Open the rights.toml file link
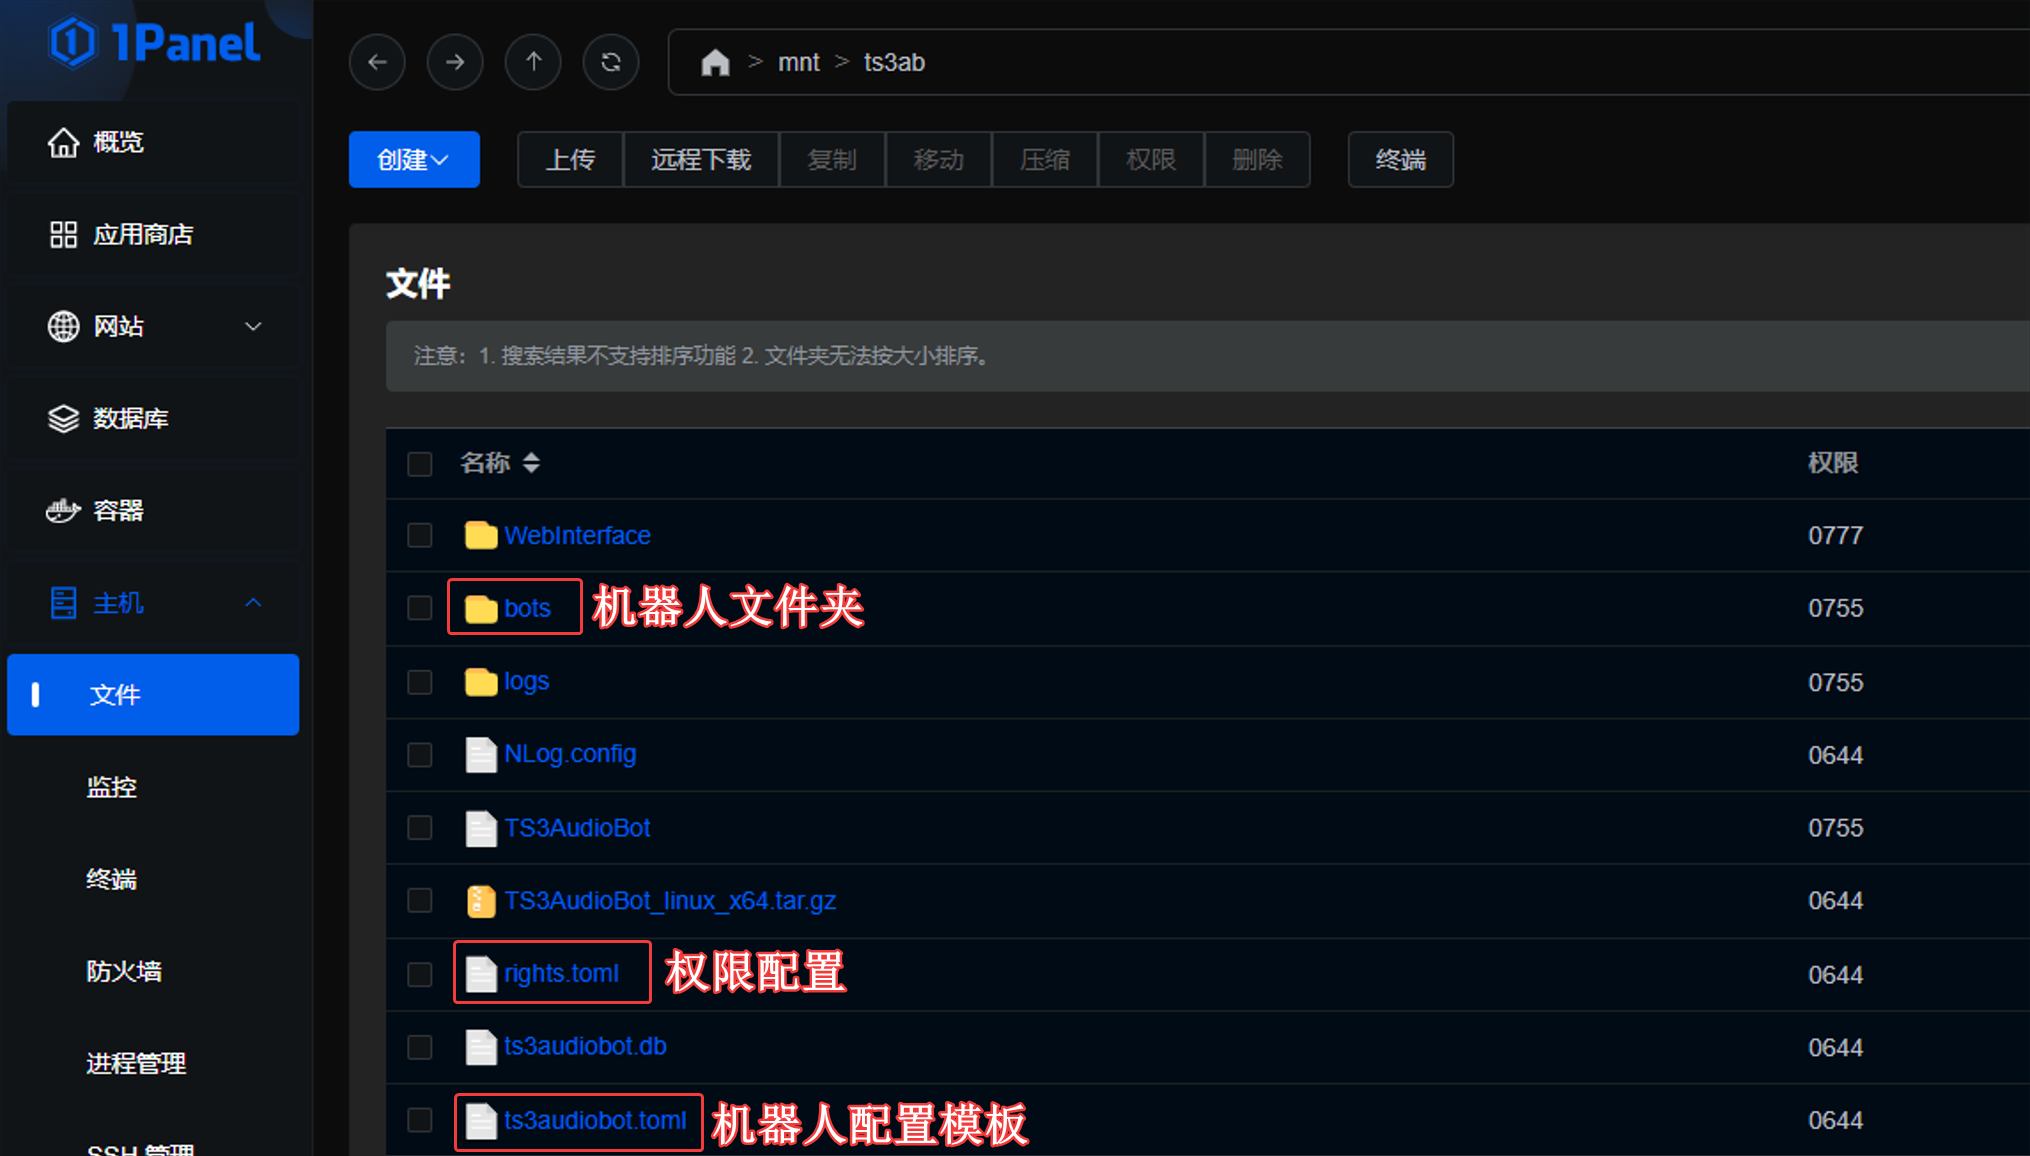 tap(561, 973)
